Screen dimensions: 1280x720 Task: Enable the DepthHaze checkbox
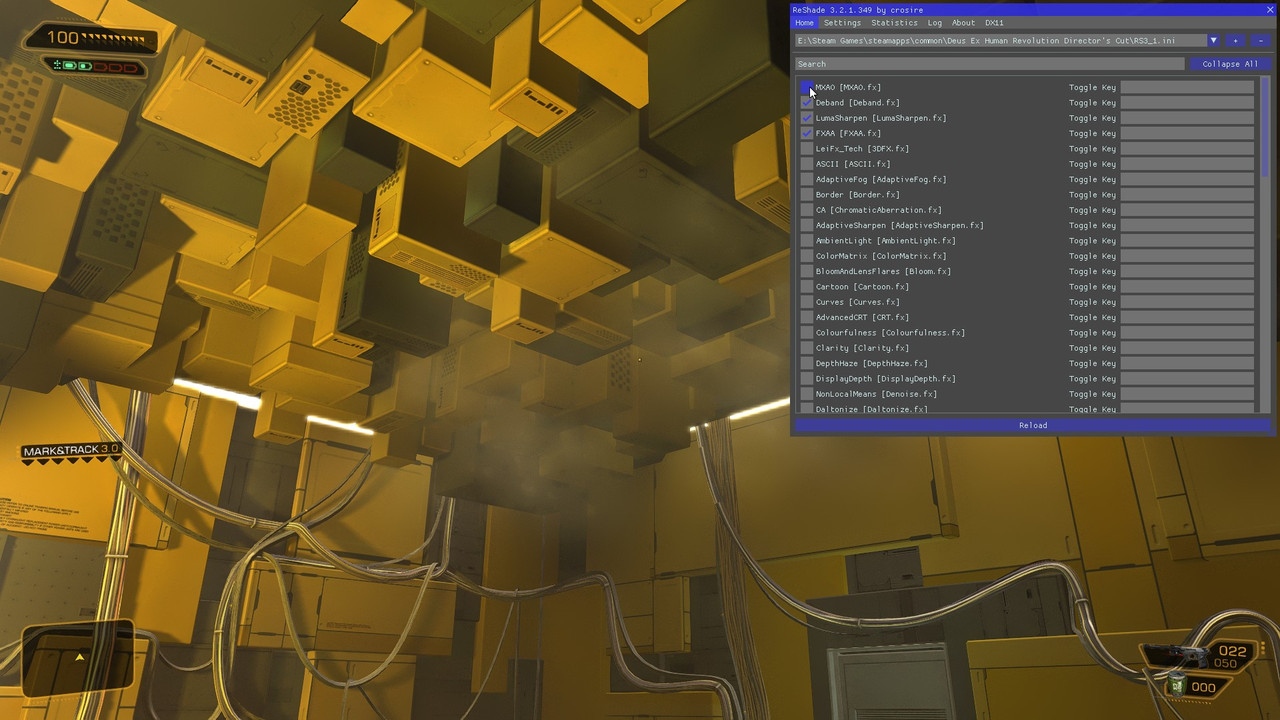[x=807, y=363]
